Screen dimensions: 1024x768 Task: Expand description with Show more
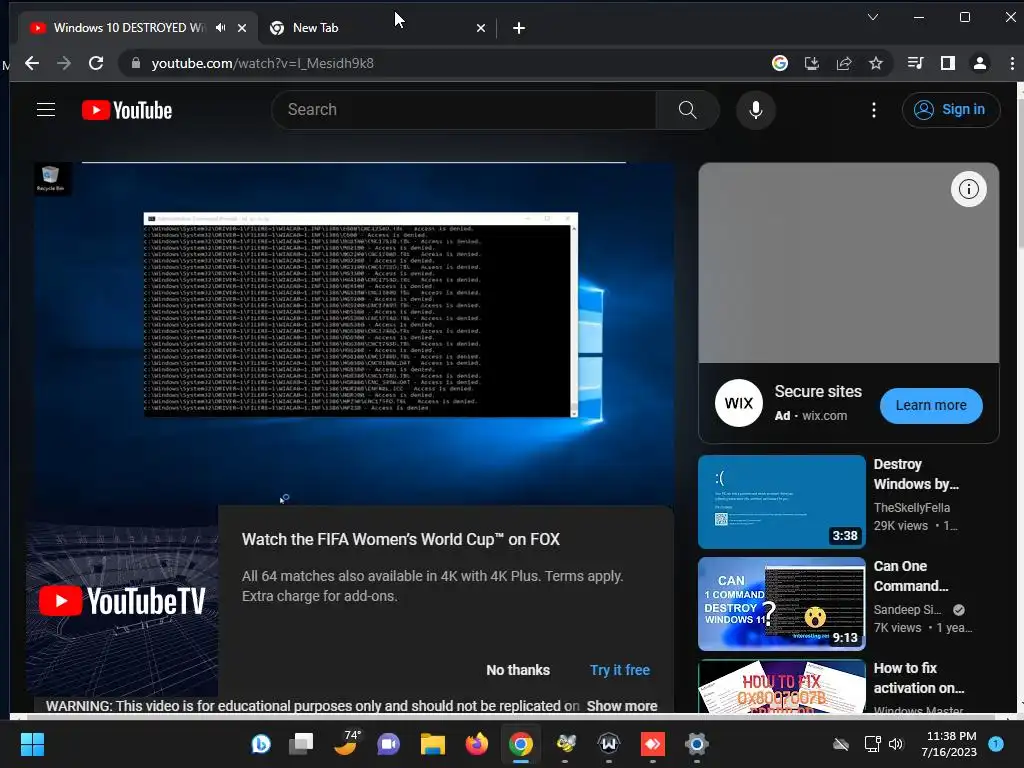pos(622,706)
